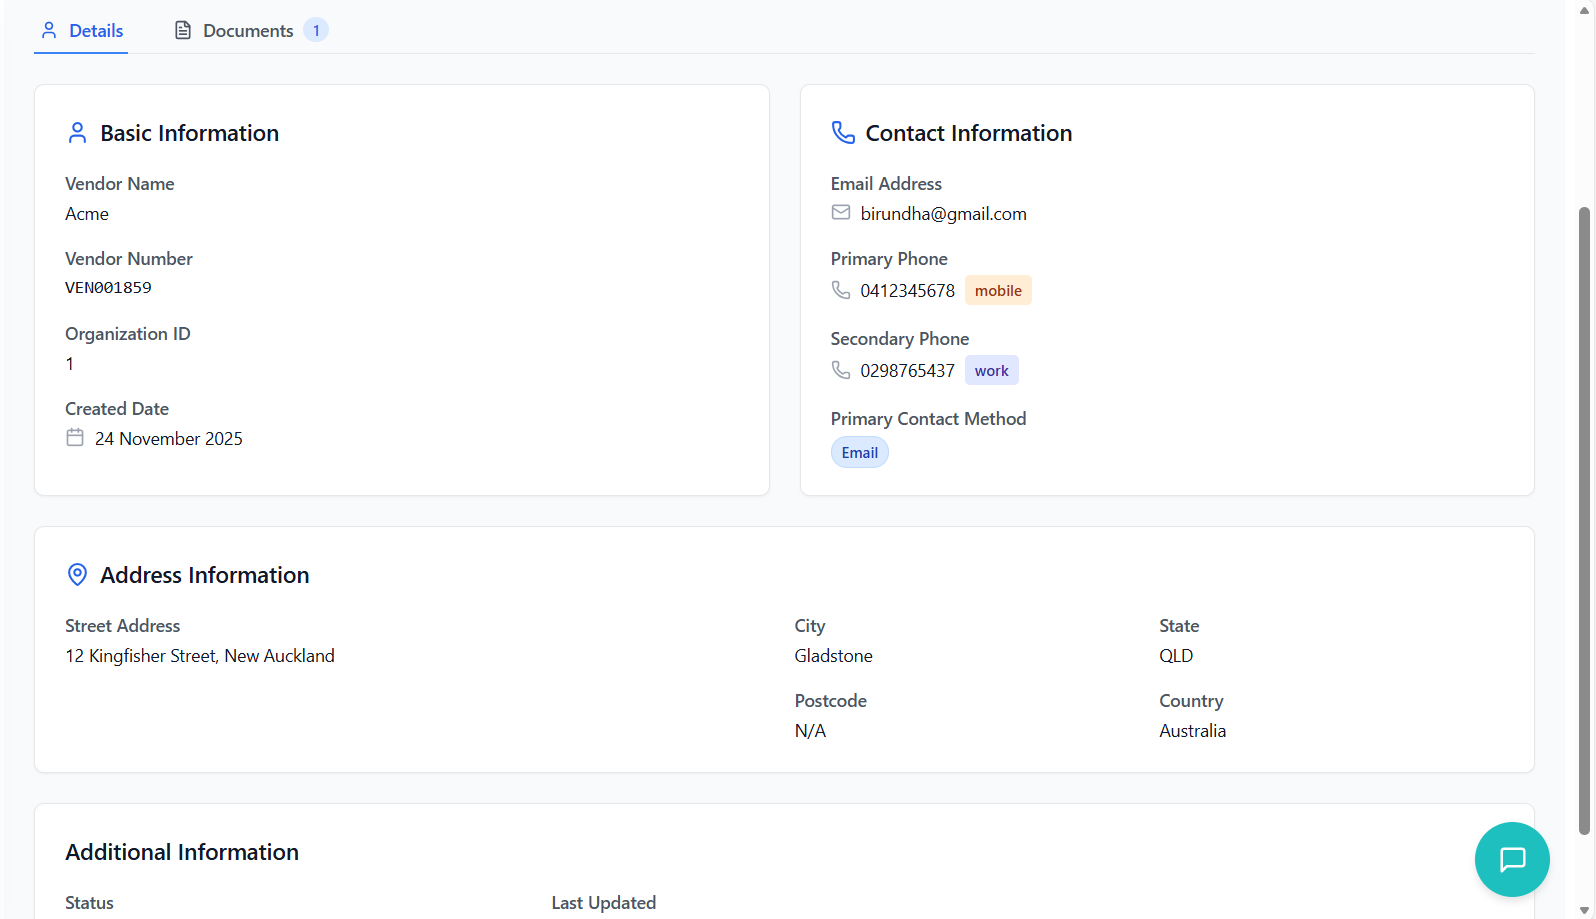Click the phone icon beside 0298765437
The width and height of the screenshot is (1596, 919).
pyautogui.click(x=841, y=370)
